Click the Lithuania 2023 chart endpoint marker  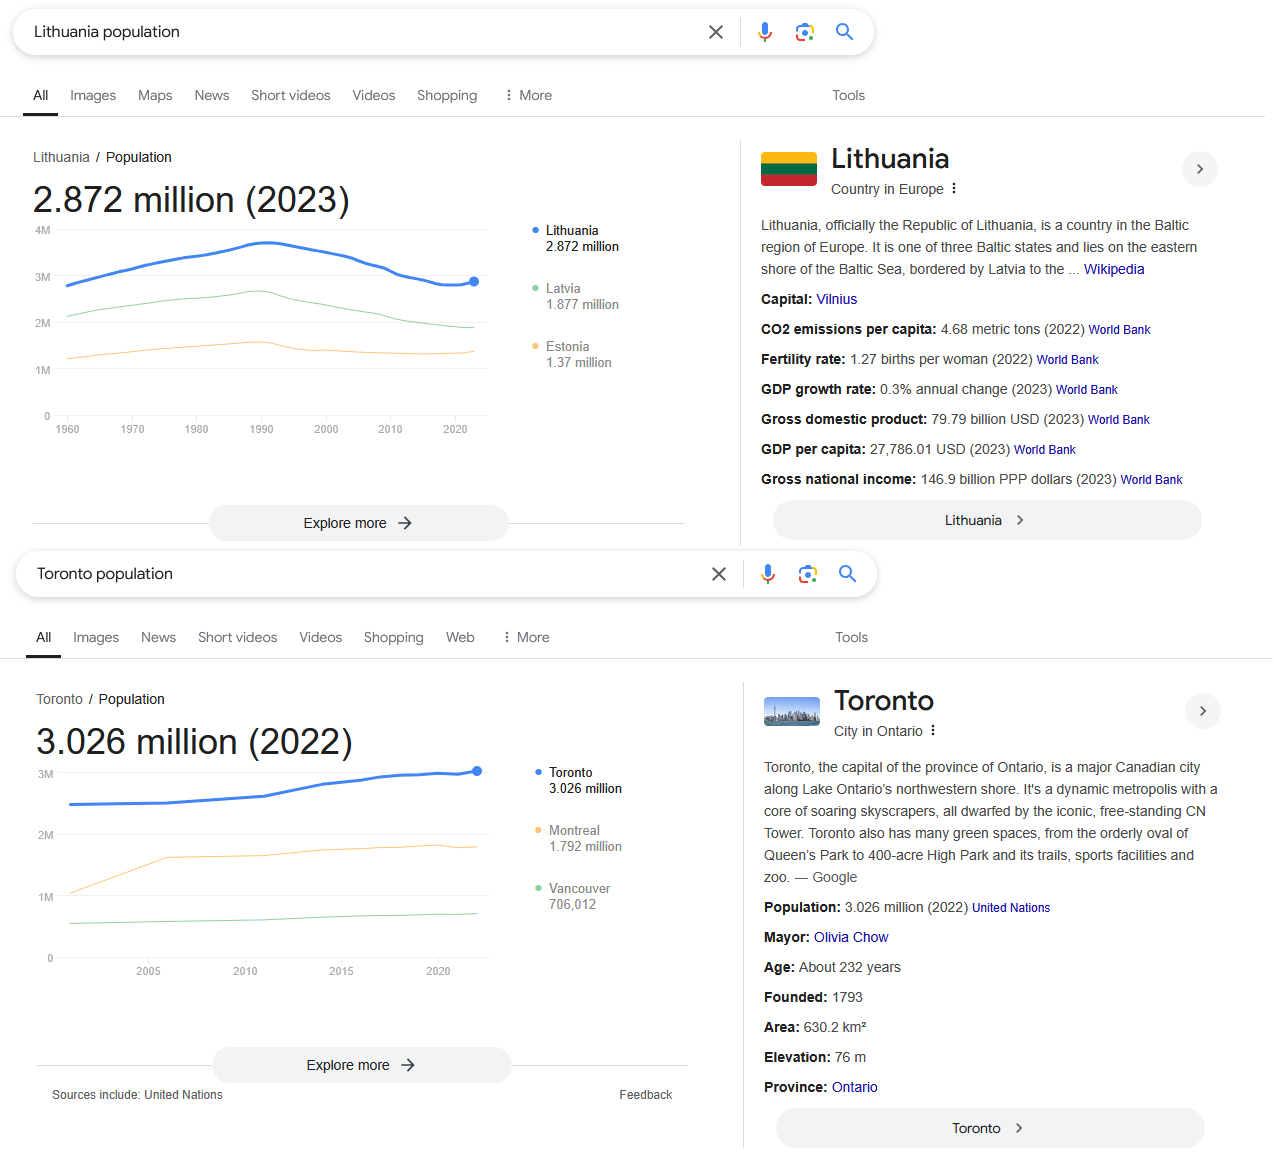pyautogui.click(x=474, y=282)
